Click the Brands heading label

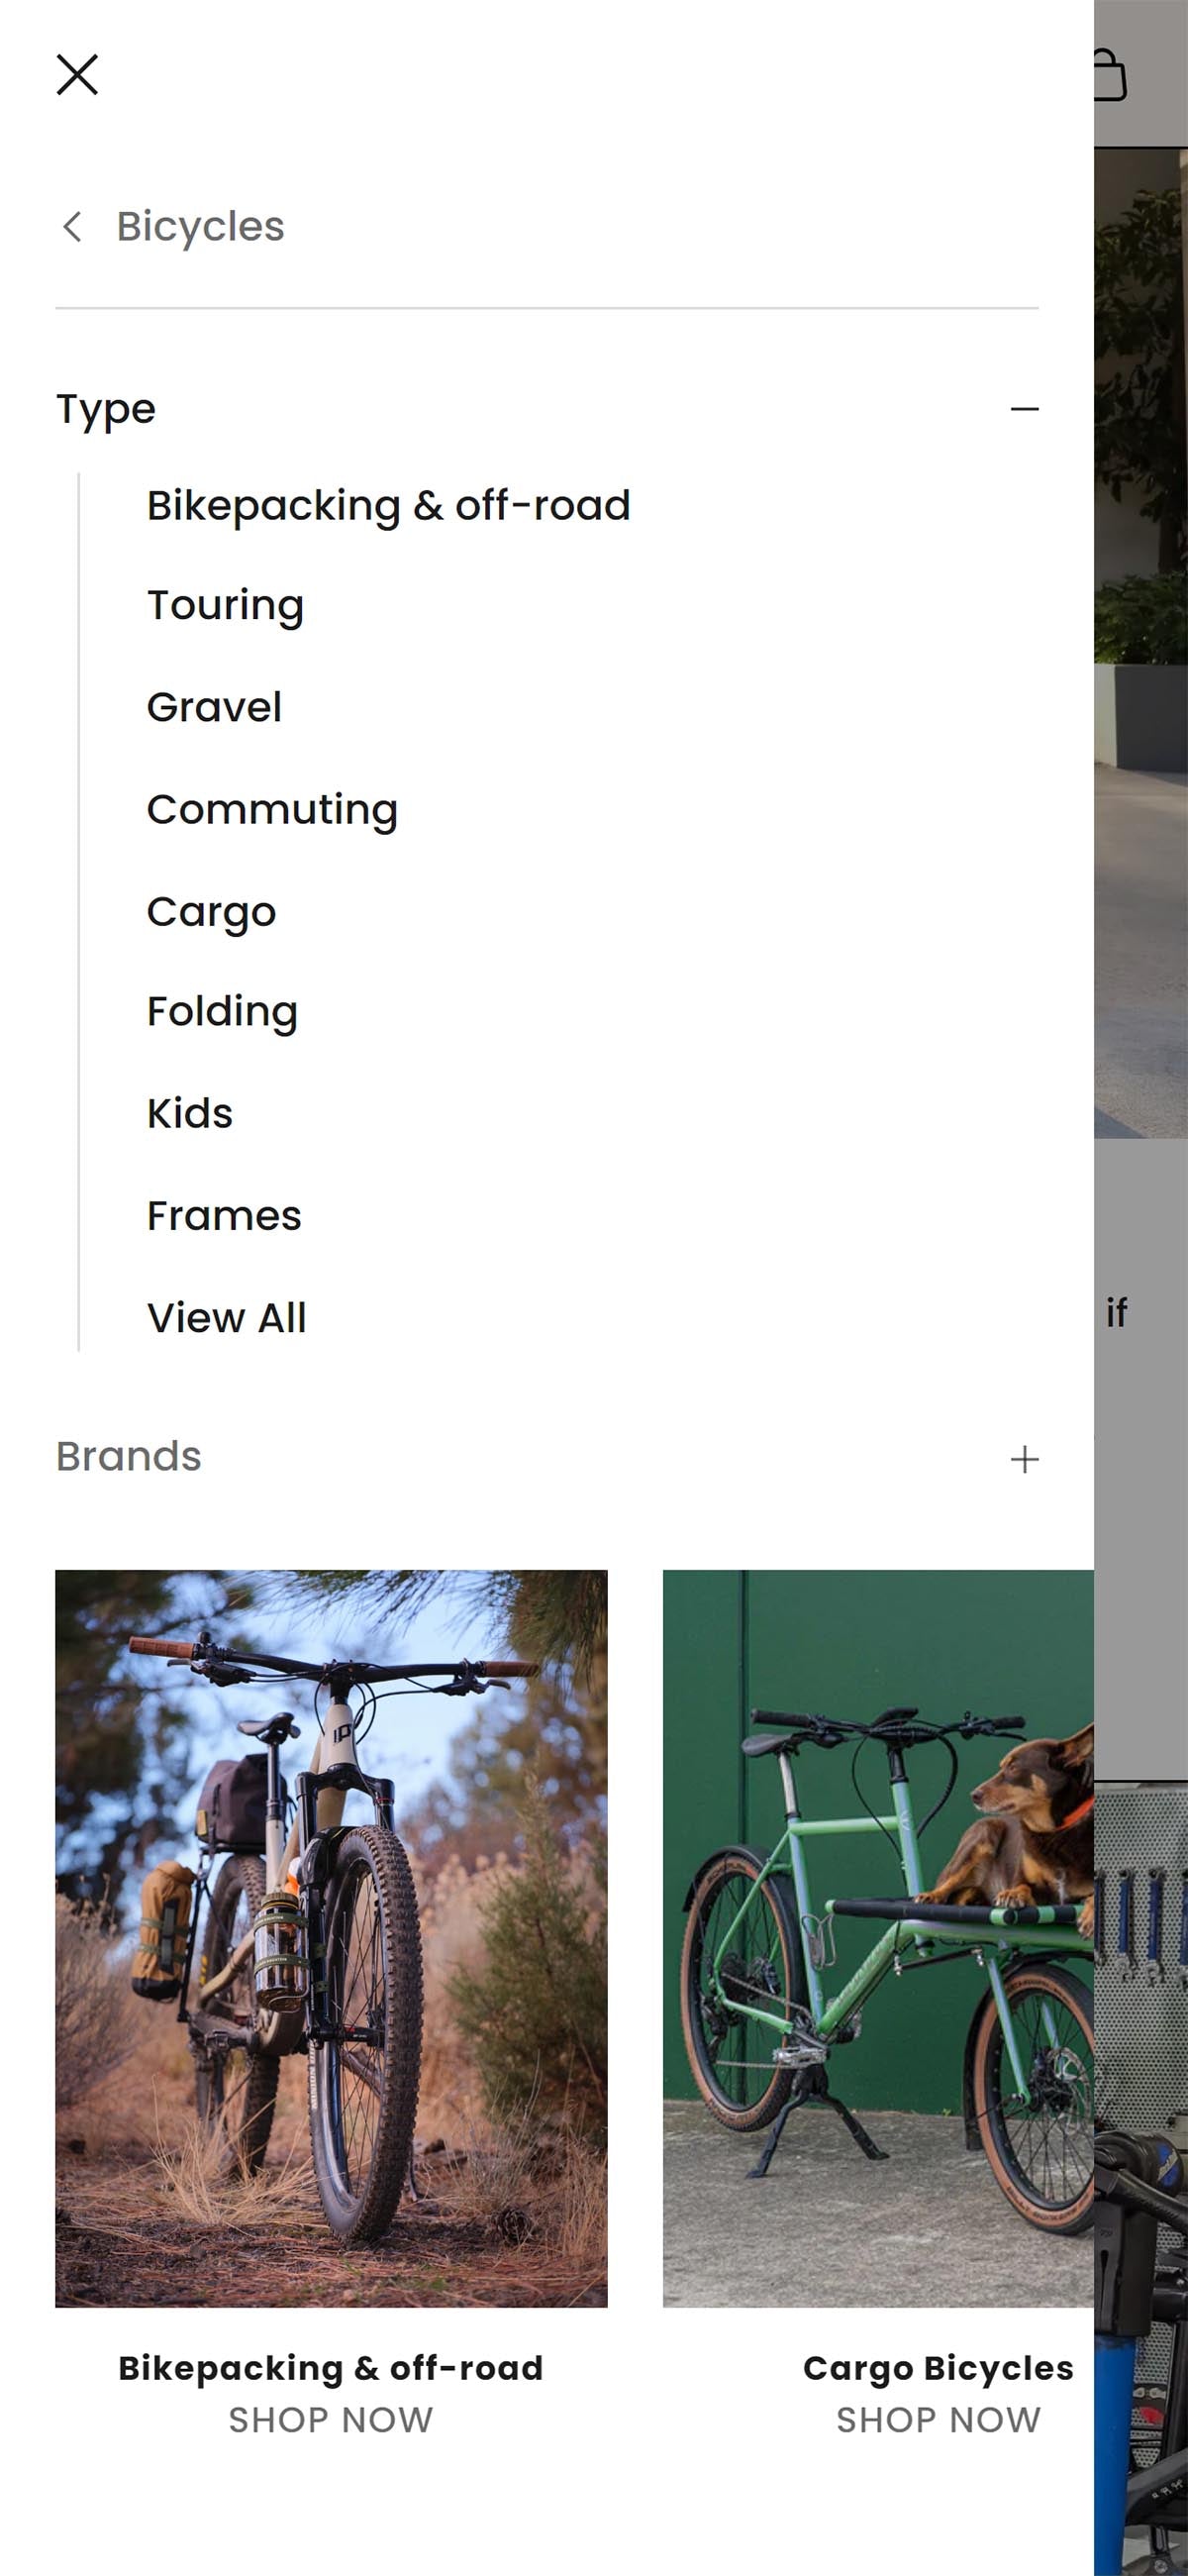pos(128,1457)
